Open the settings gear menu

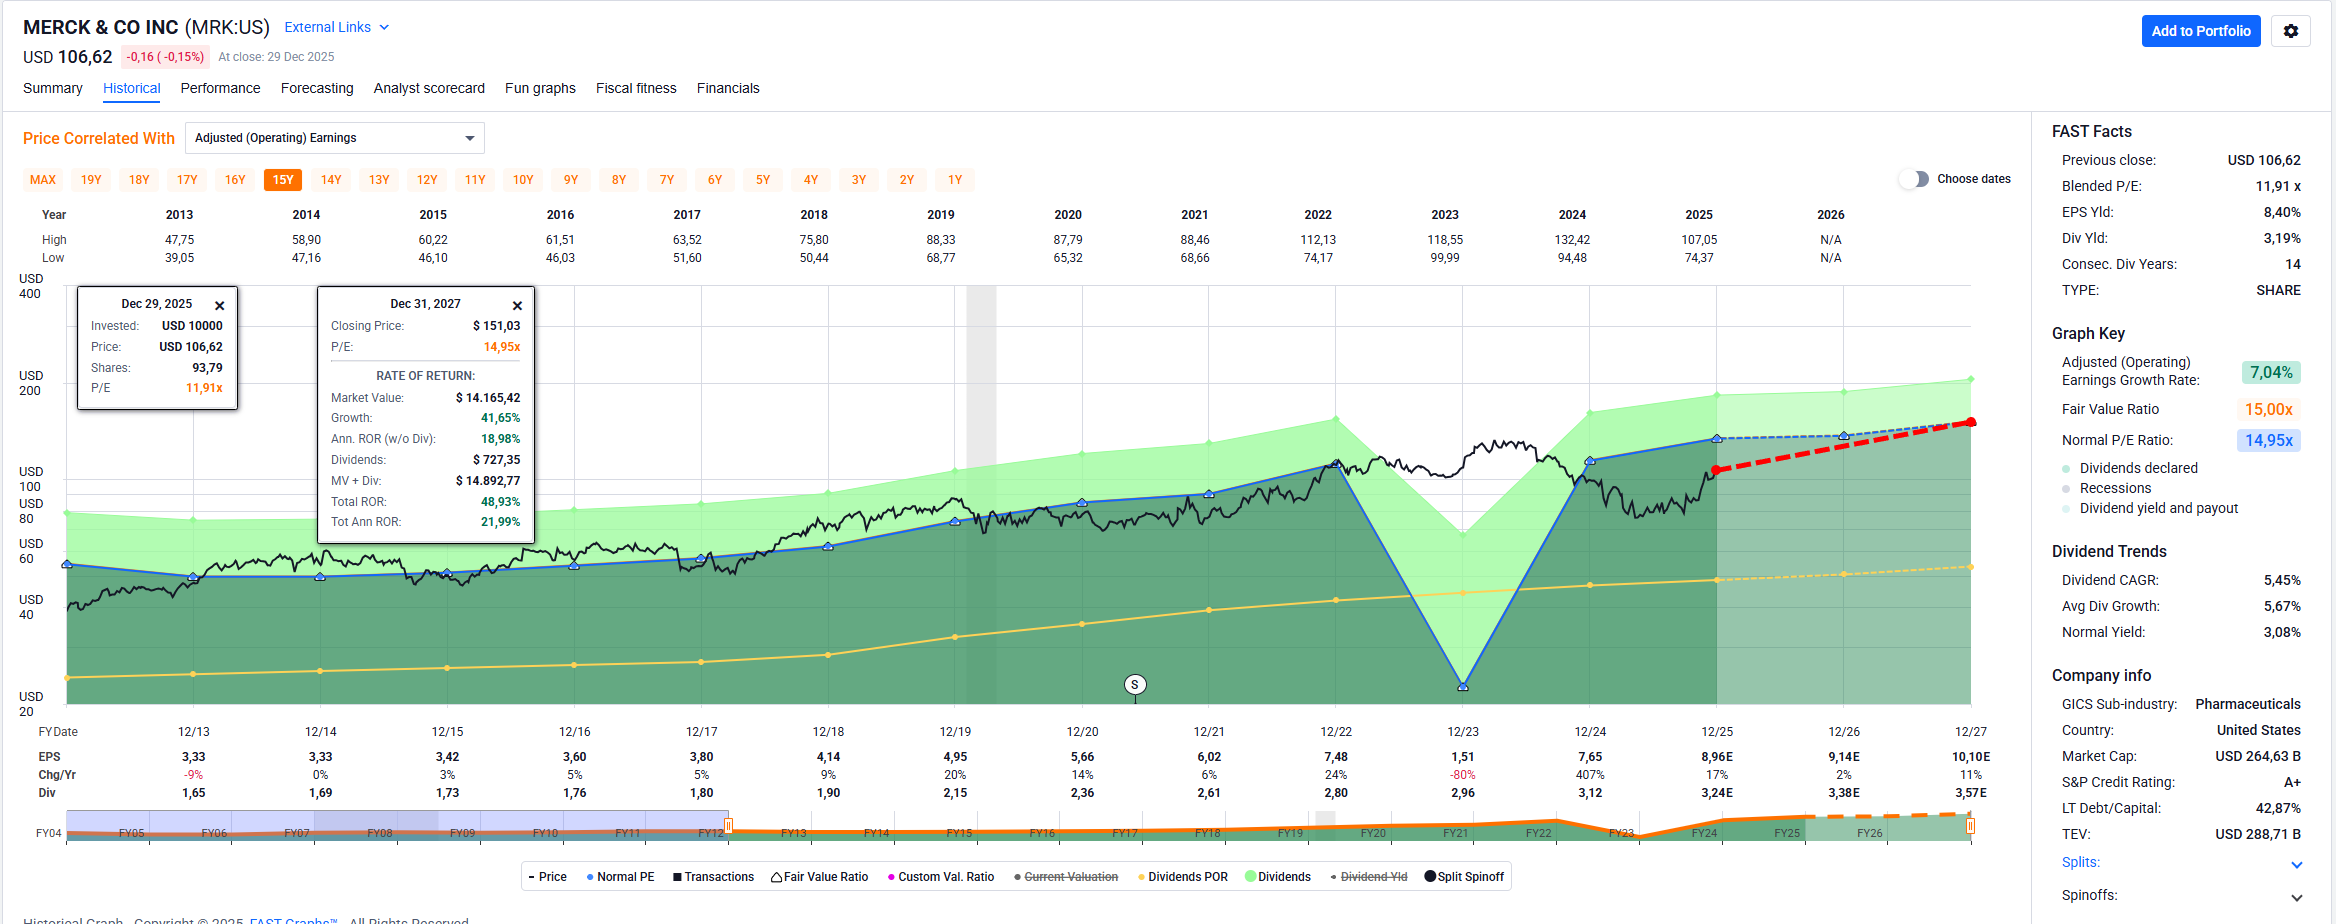coord(2290,31)
